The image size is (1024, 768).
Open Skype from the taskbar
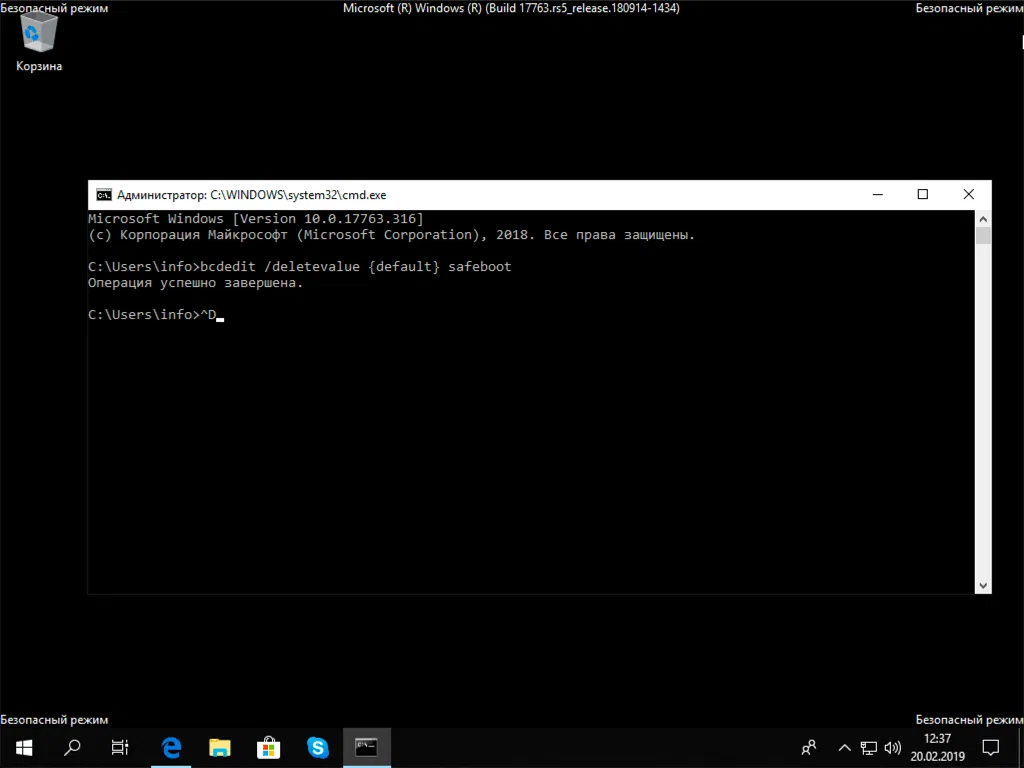point(318,747)
